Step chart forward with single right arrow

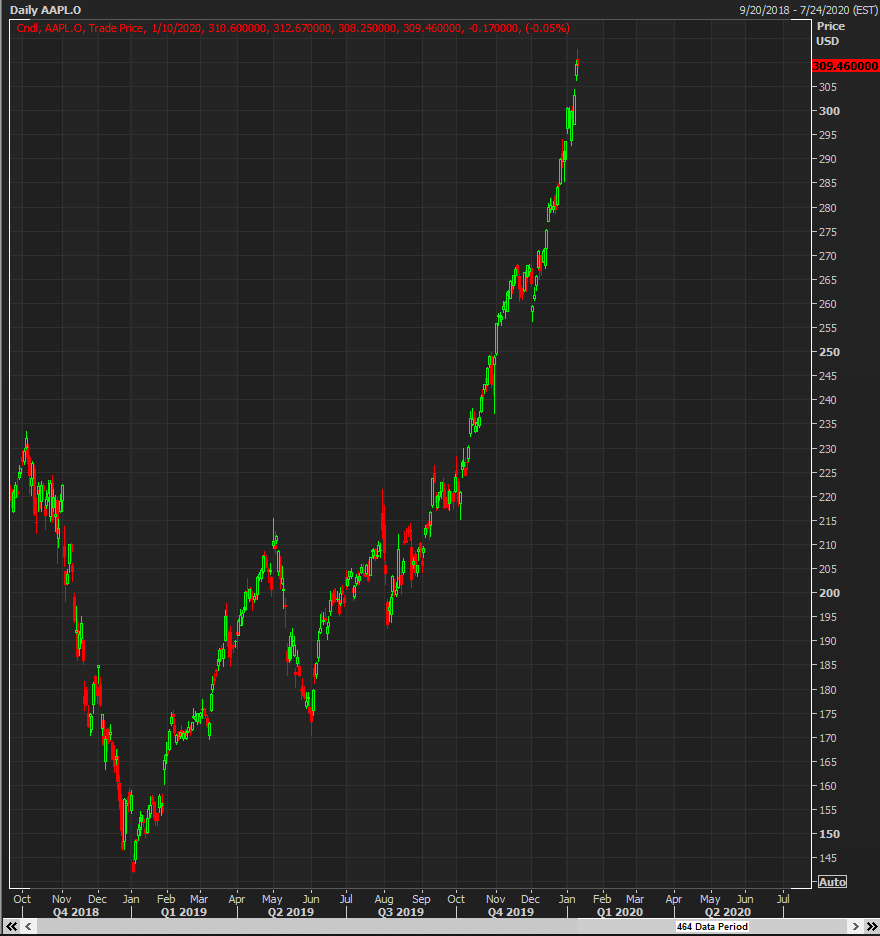pyautogui.click(x=856, y=926)
